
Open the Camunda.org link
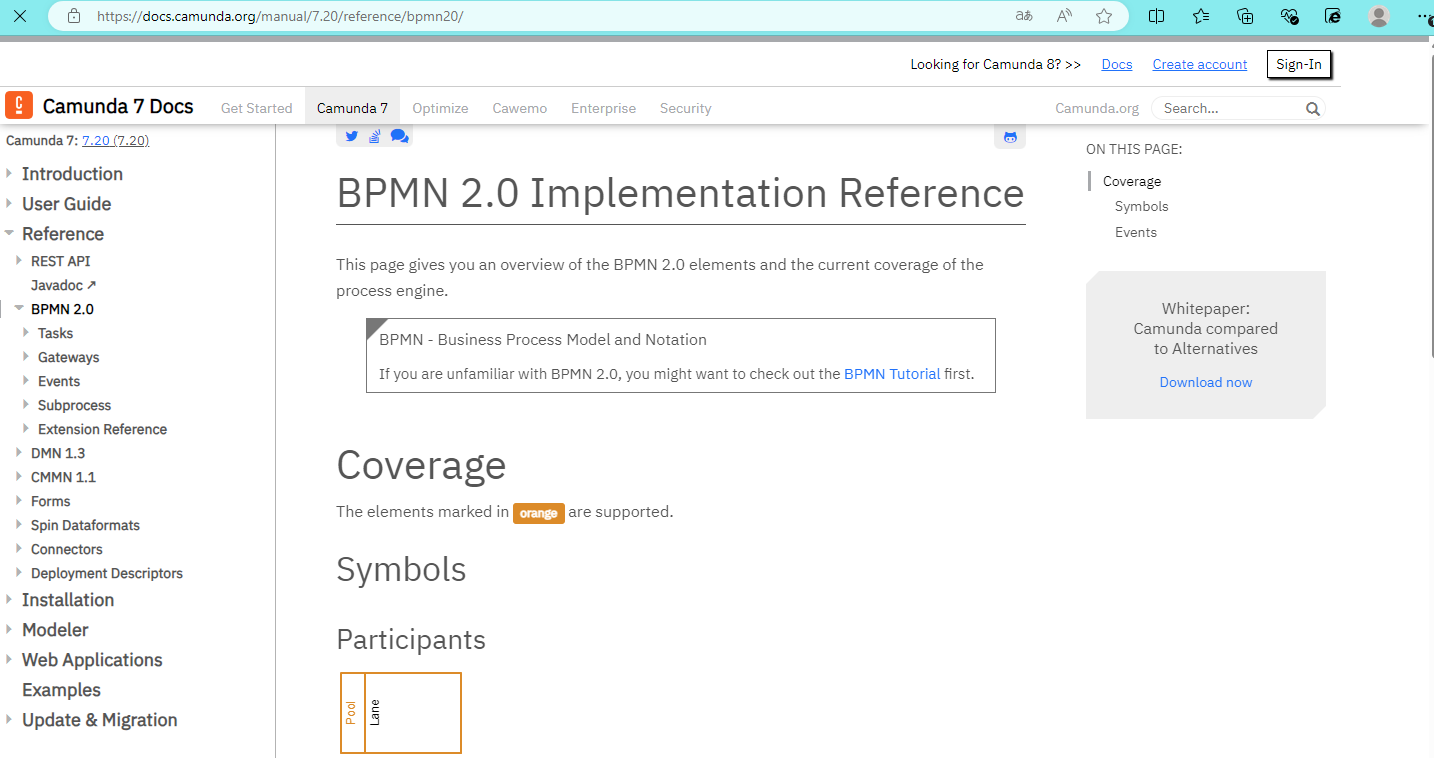[1097, 108]
